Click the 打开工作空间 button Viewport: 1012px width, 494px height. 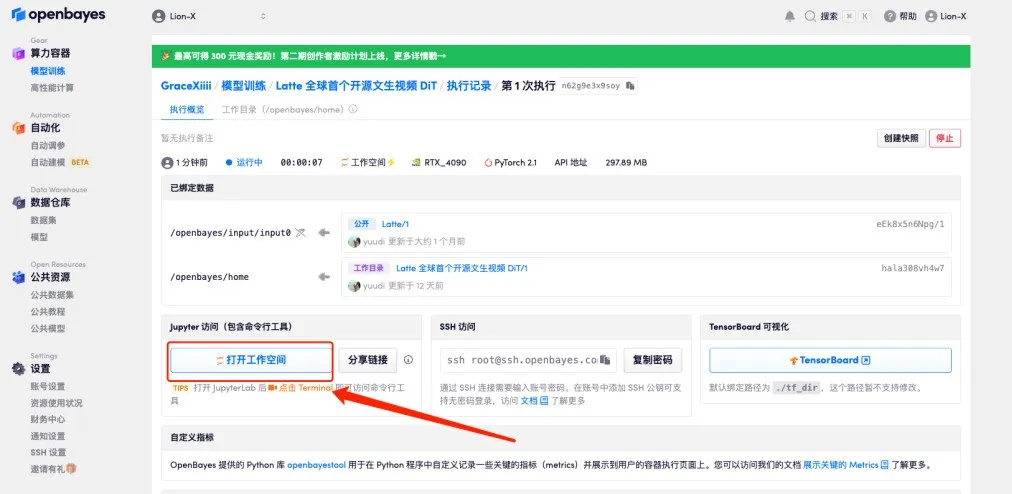pos(250,359)
